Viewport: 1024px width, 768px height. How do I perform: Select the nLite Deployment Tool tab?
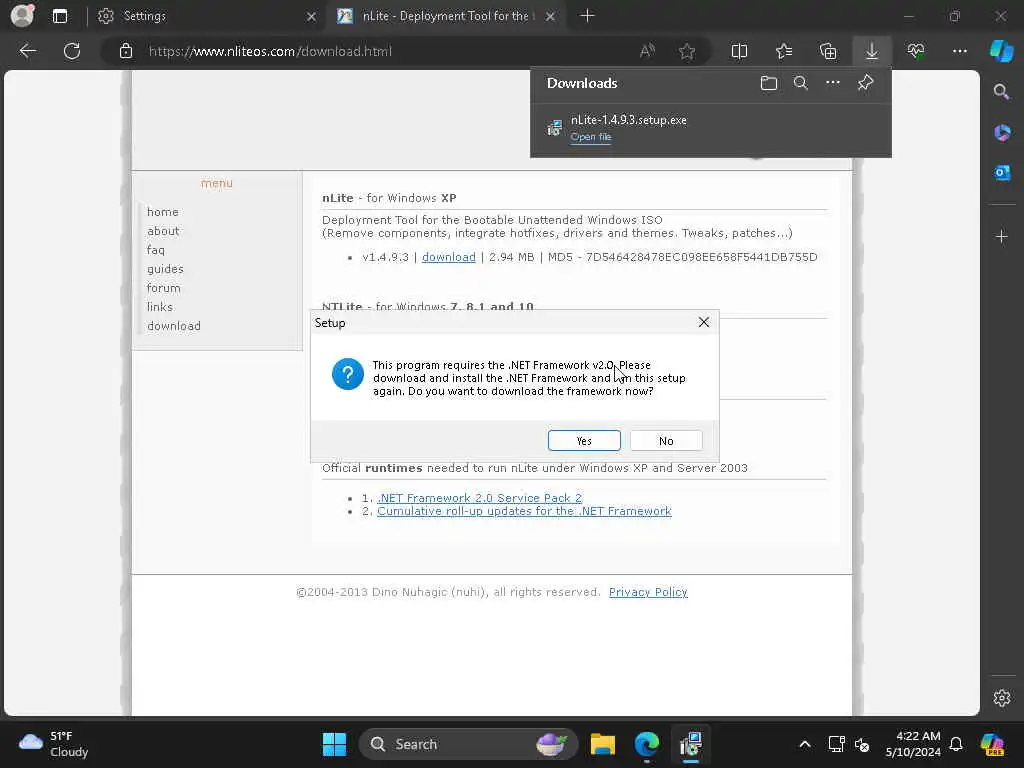click(x=446, y=16)
